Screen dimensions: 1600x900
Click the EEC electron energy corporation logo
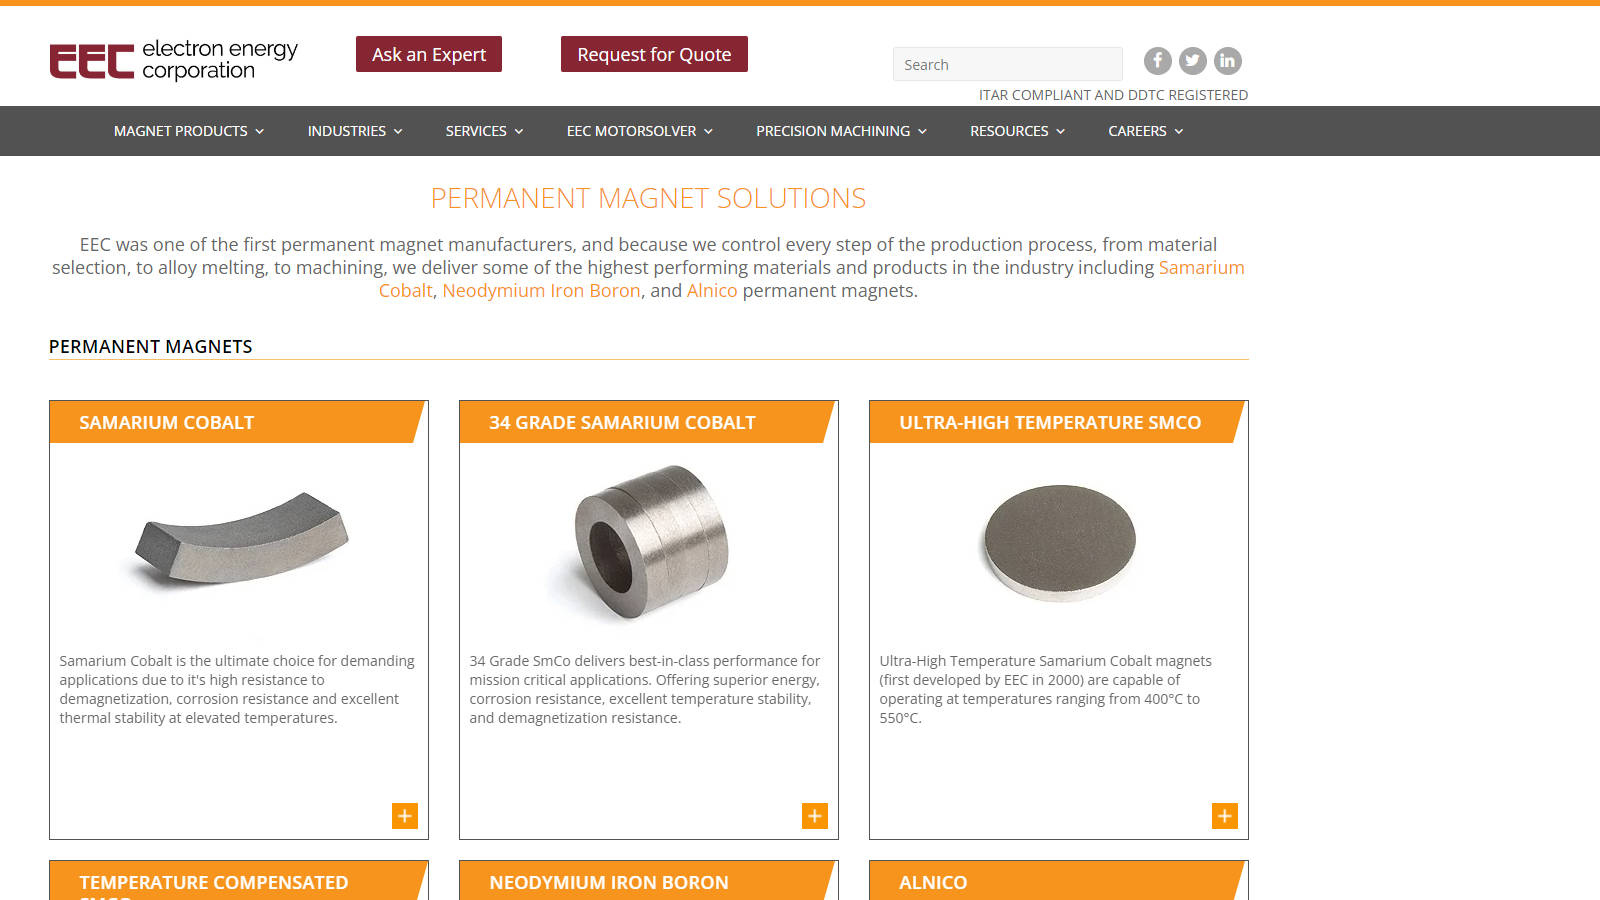click(174, 60)
